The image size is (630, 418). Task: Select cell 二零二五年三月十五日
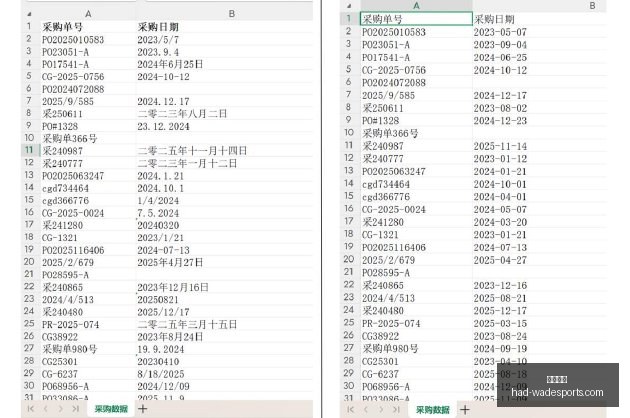[x=187, y=324]
